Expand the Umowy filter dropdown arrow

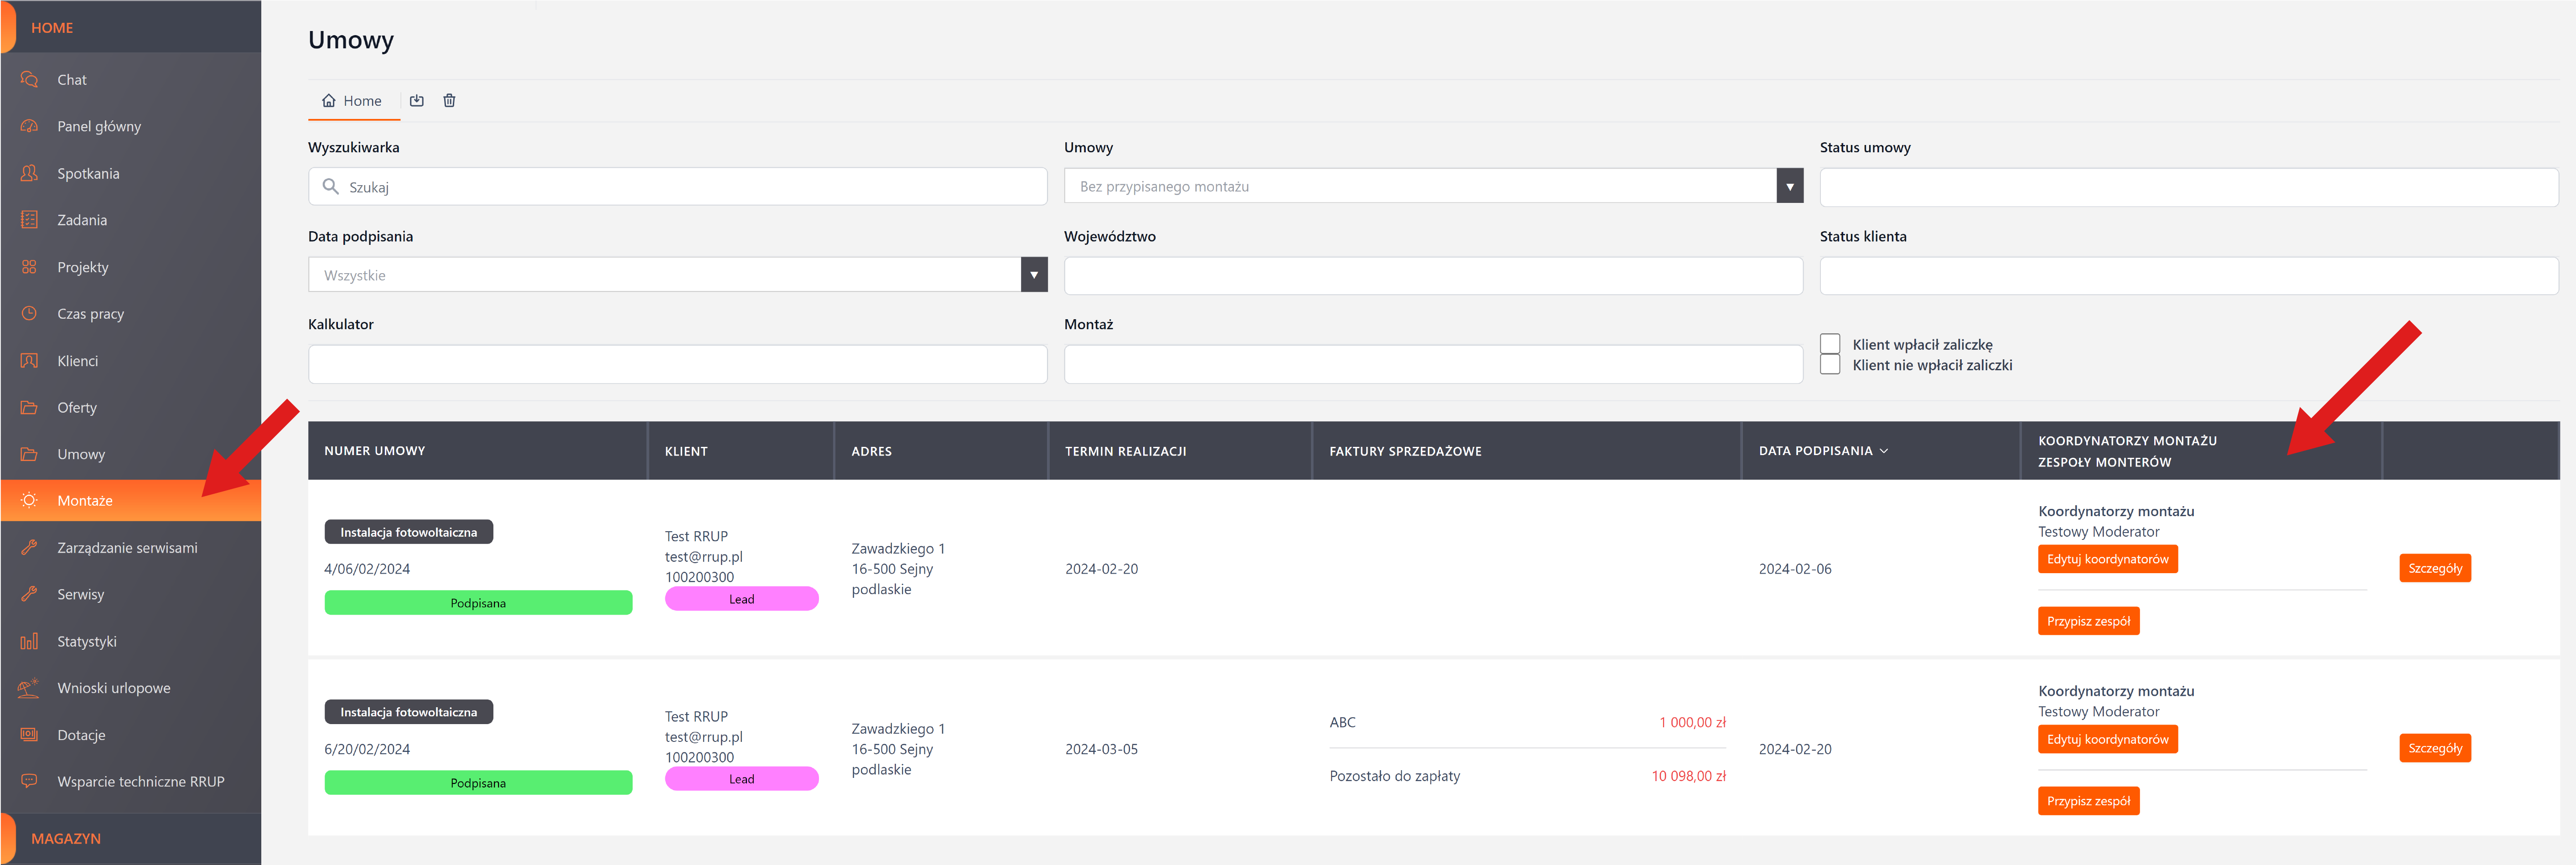tap(1789, 186)
